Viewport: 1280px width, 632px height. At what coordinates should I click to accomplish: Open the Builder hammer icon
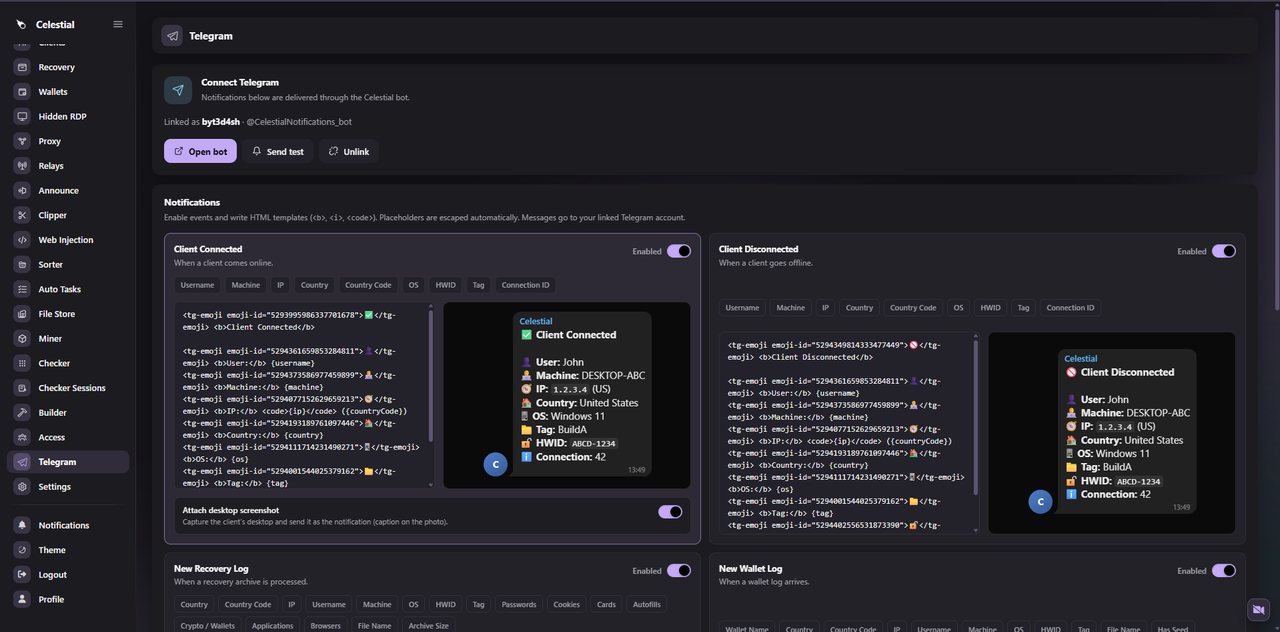pyautogui.click(x=21, y=412)
